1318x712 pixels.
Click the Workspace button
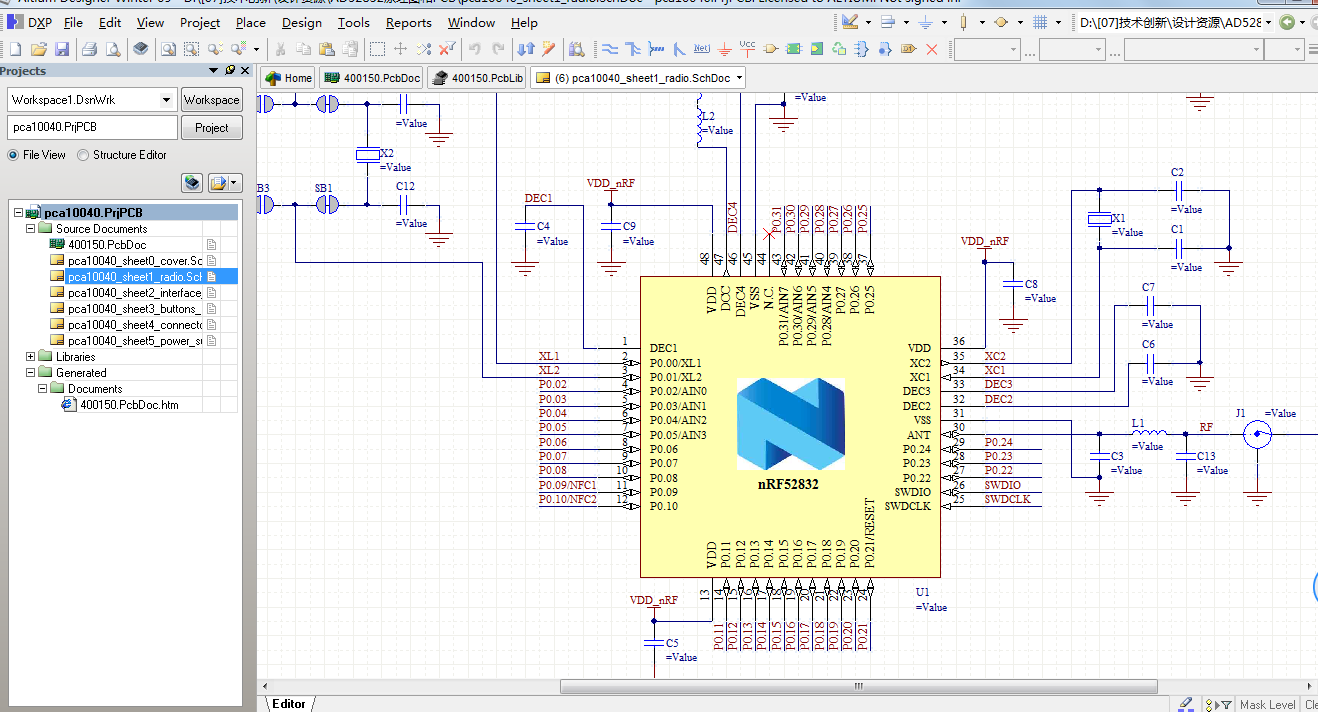pos(211,100)
